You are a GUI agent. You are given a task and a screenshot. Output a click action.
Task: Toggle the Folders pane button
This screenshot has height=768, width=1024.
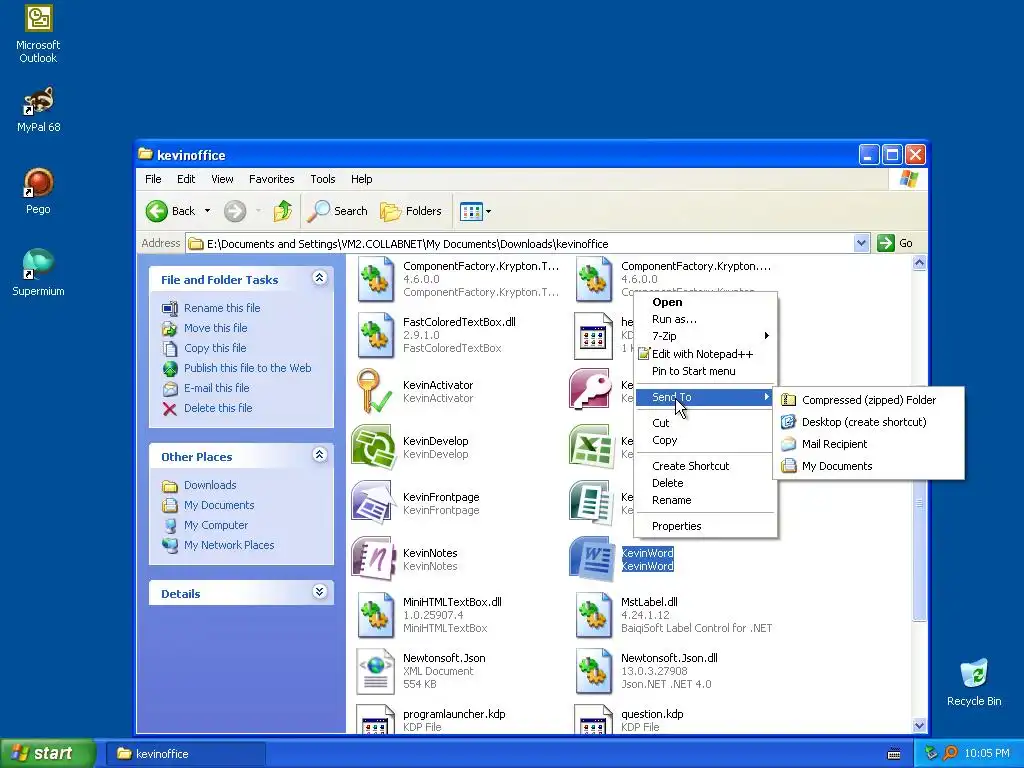pyautogui.click(x=411, y=211)
